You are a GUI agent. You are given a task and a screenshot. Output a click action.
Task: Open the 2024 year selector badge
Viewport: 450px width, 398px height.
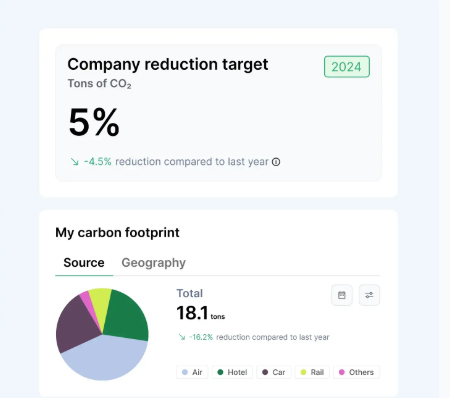(347, 67)
